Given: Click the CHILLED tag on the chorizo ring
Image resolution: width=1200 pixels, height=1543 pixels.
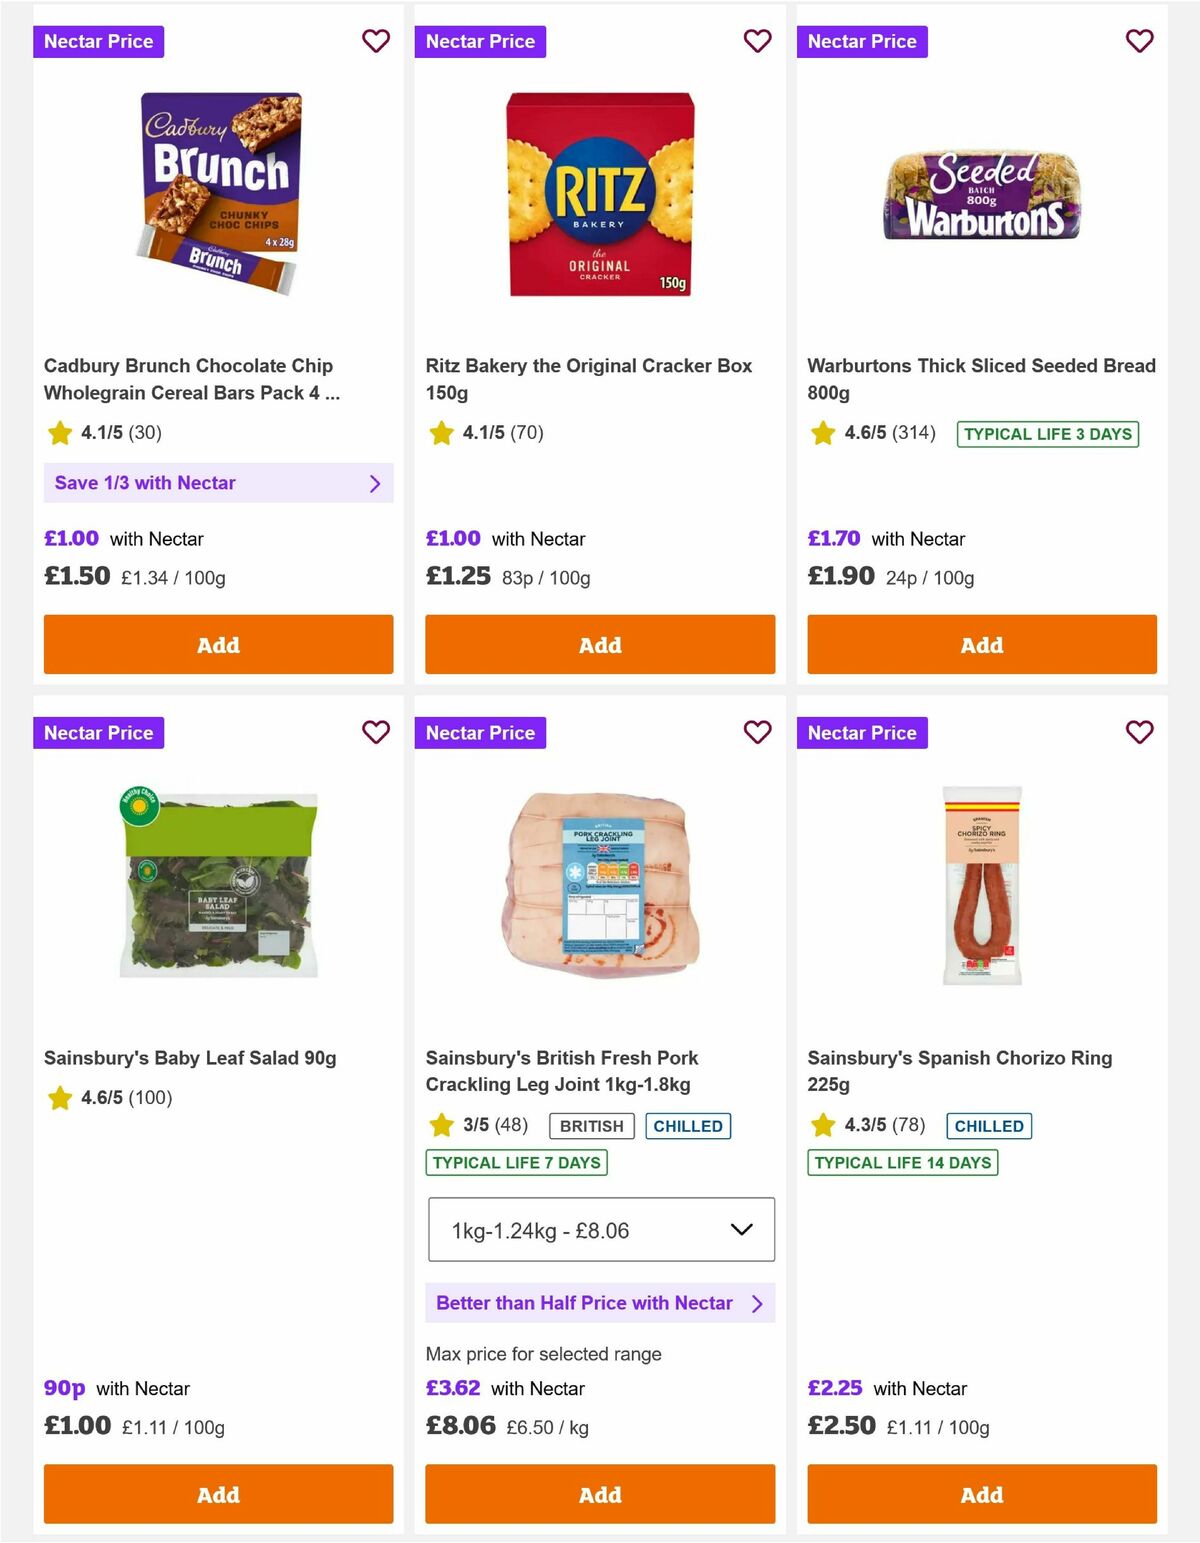Looking at the screenshot, I should coord(988,1124).
